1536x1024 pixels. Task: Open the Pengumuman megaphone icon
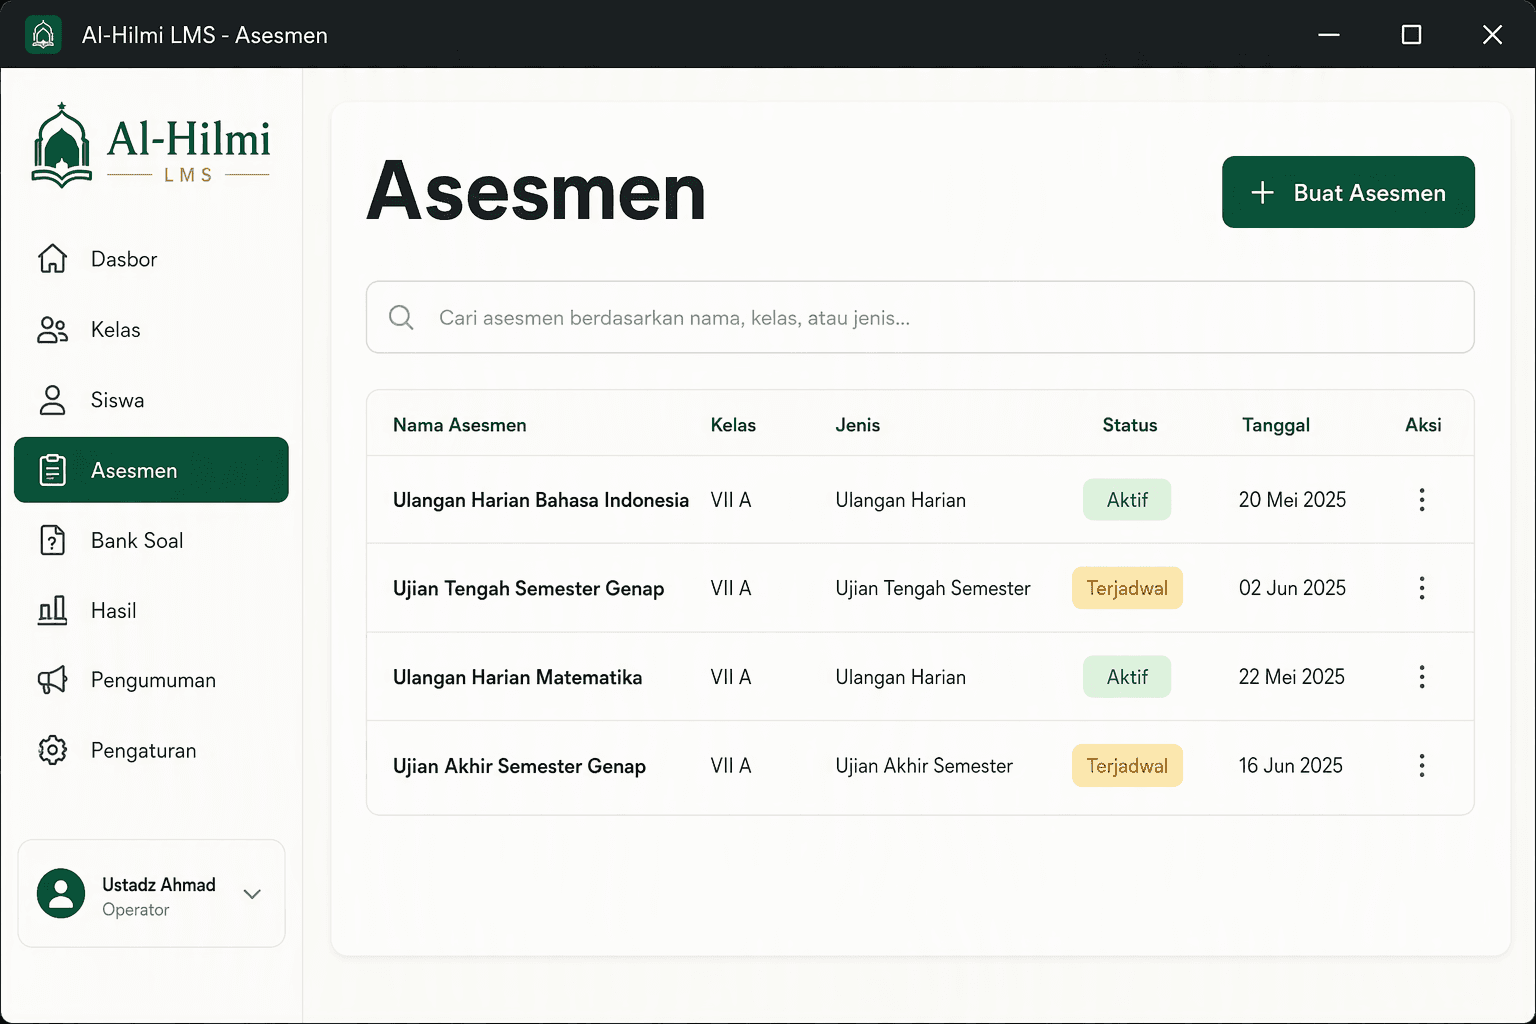coord(52,680)
